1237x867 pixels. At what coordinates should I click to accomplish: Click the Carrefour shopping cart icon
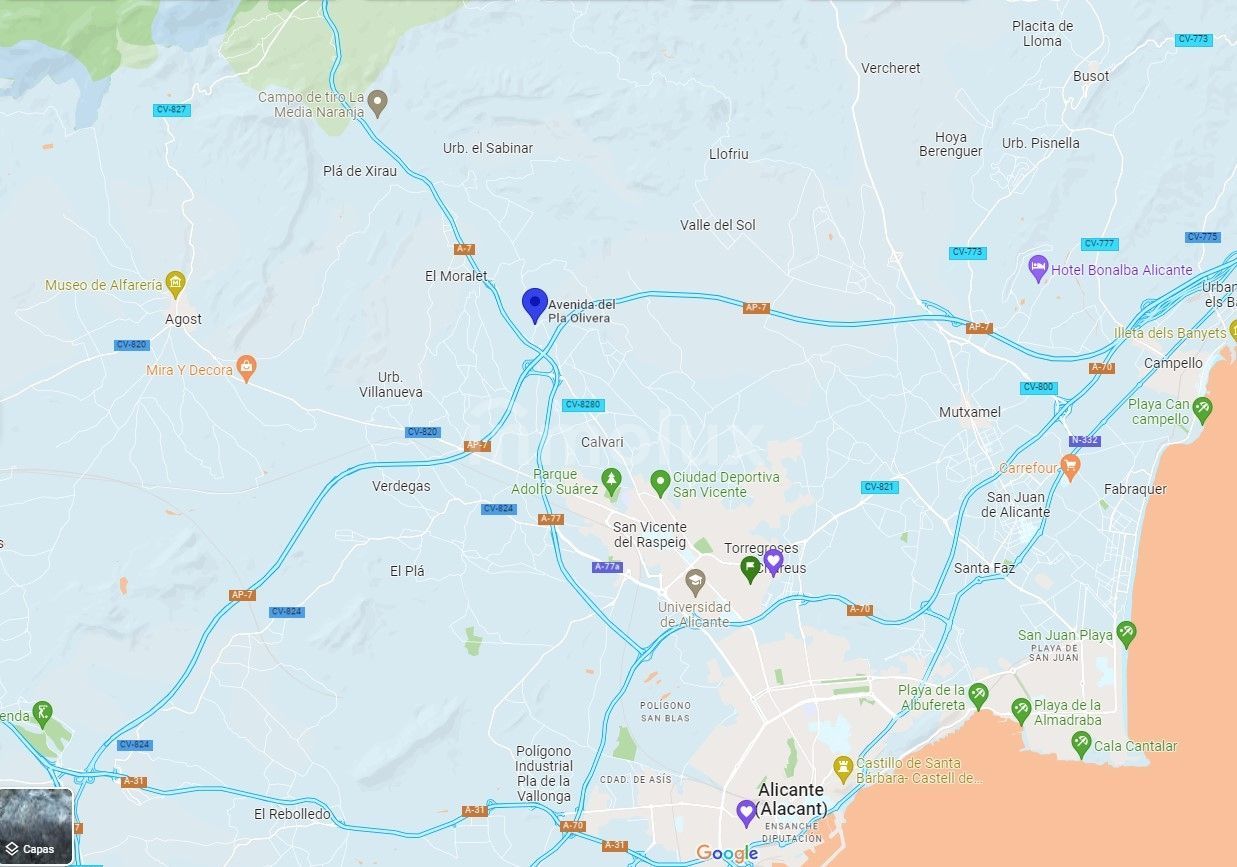(x=1070, y=466)
